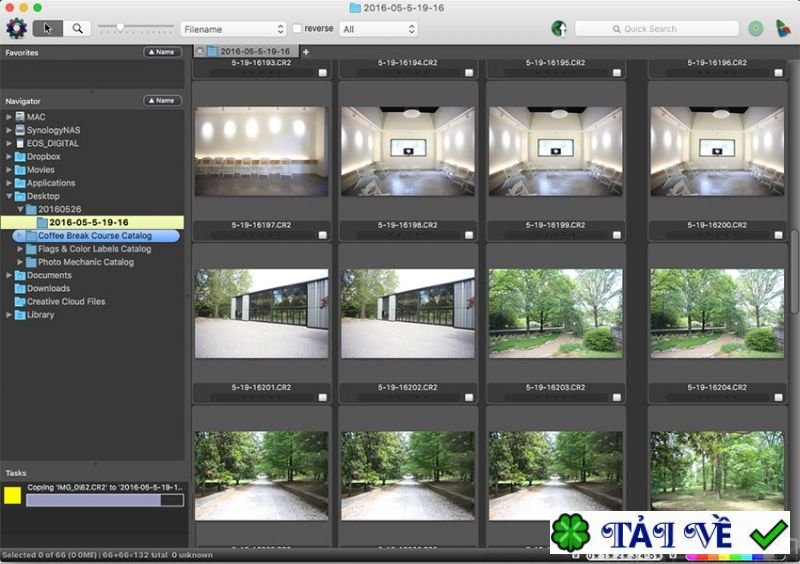
Task: Click the thumbnail size slider
Action: [x=120, y=28]
